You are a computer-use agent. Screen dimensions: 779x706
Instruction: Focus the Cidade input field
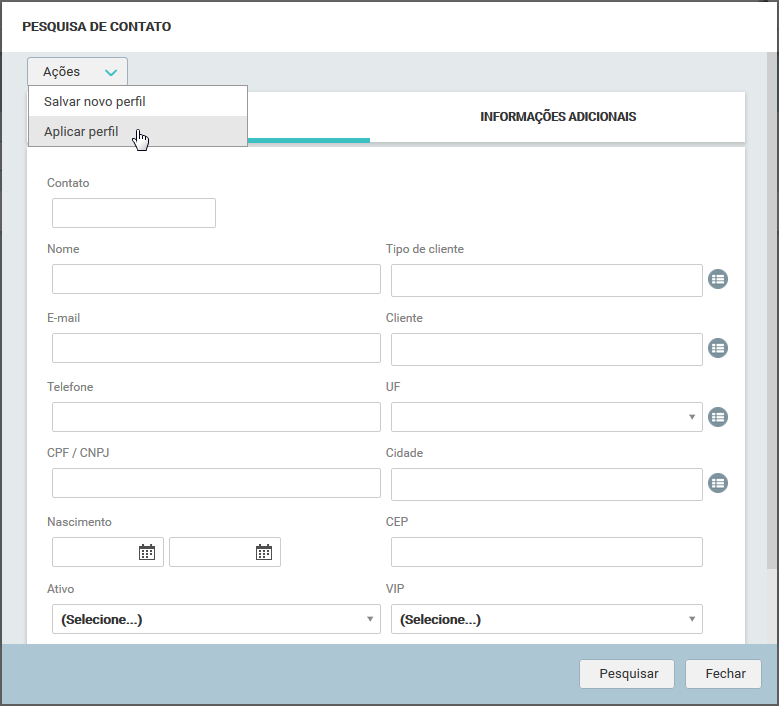pos(546,484)
